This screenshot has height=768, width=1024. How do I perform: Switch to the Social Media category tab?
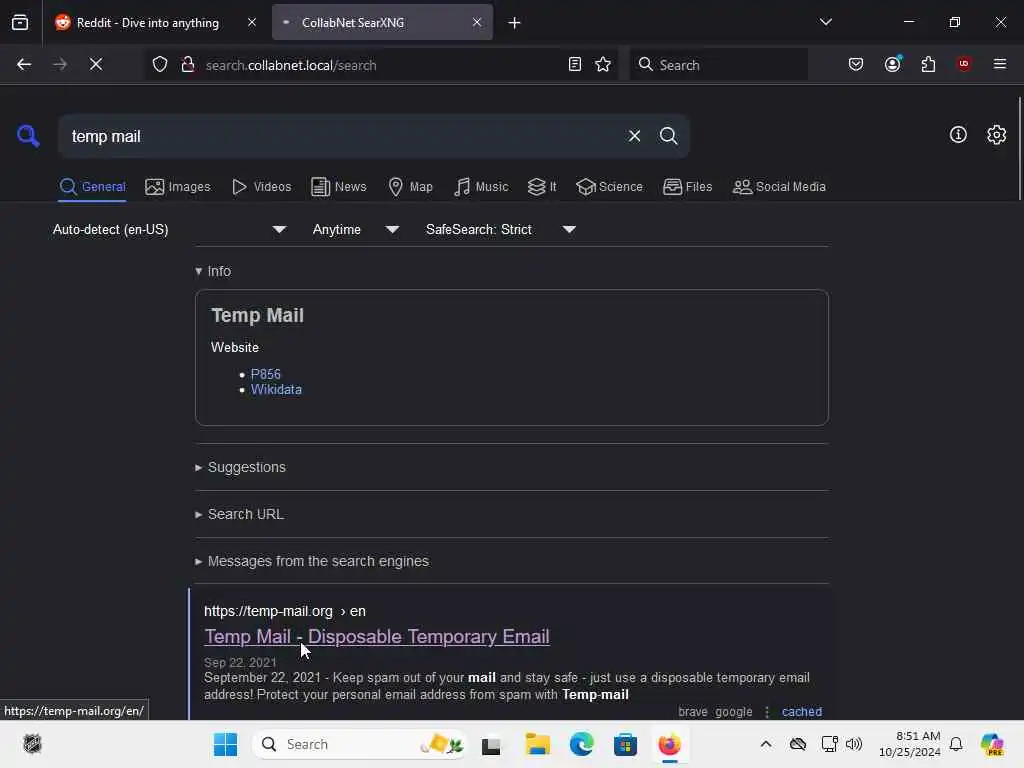(x=779, y=187)
